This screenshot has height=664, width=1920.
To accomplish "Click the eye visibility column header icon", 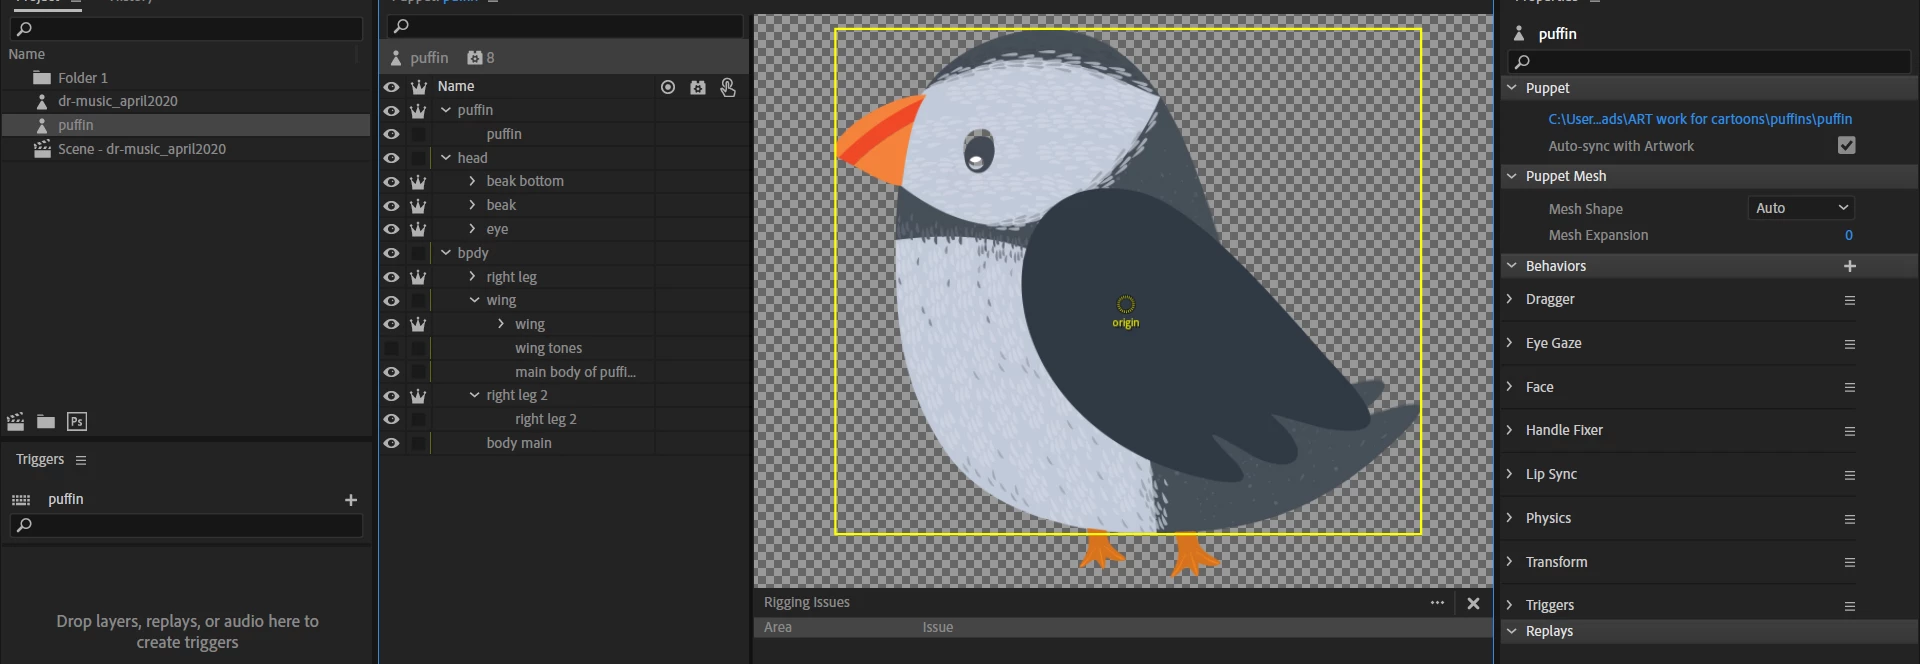I will click(x=391, y=87).
